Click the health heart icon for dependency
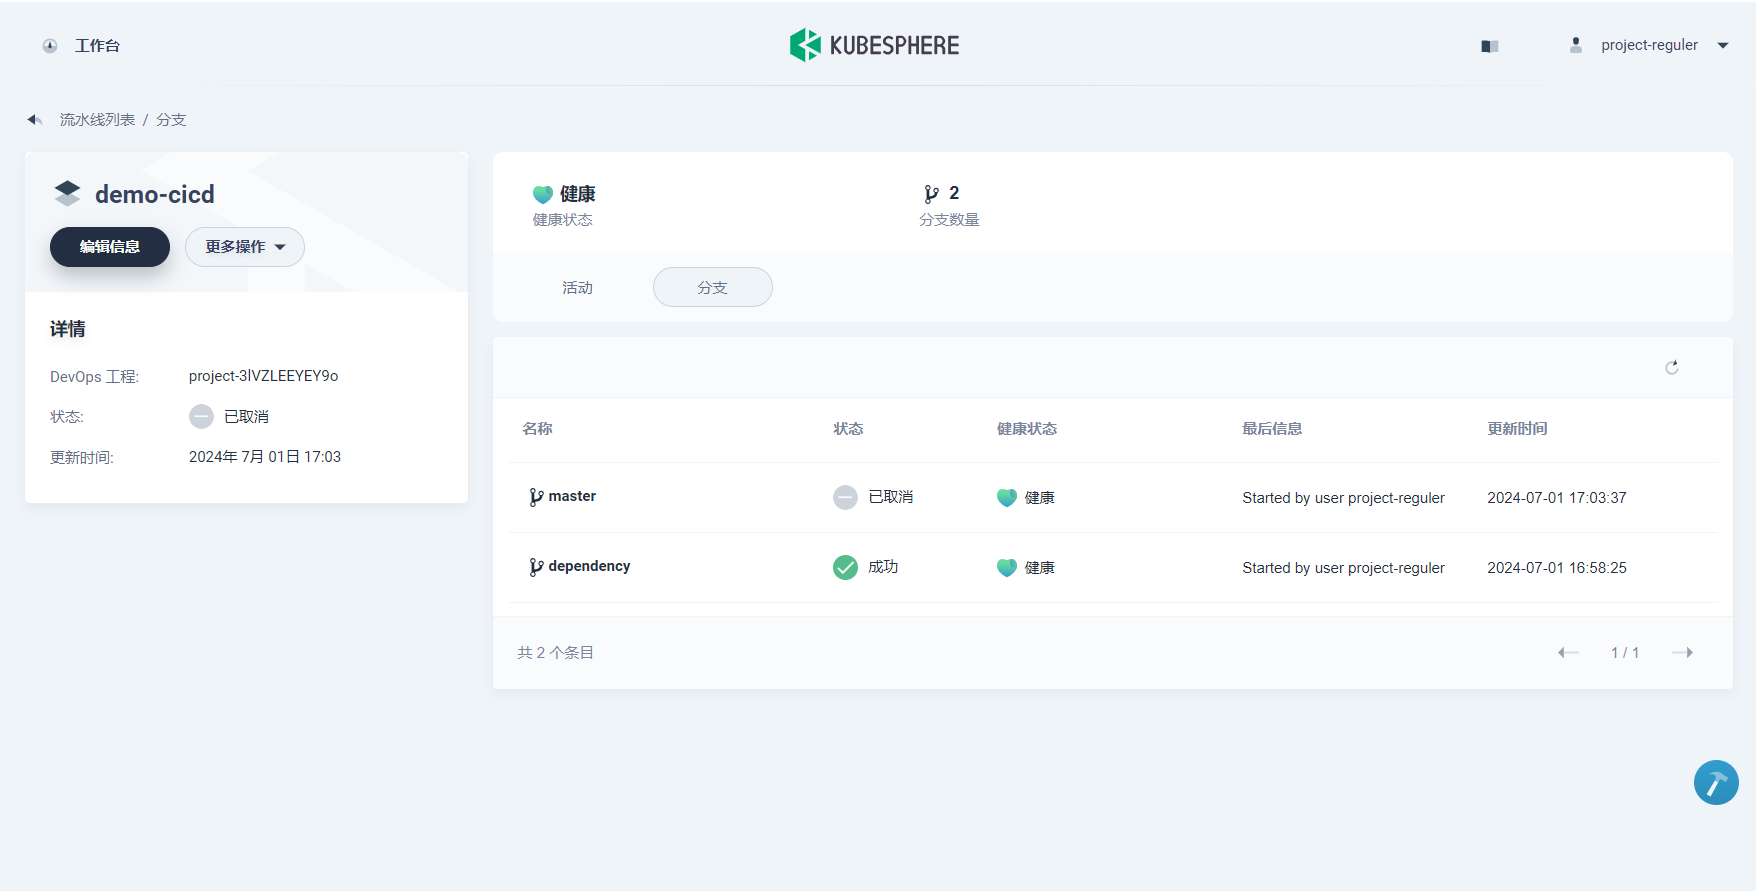The image size is (1756, 891). click(1007, 568)
